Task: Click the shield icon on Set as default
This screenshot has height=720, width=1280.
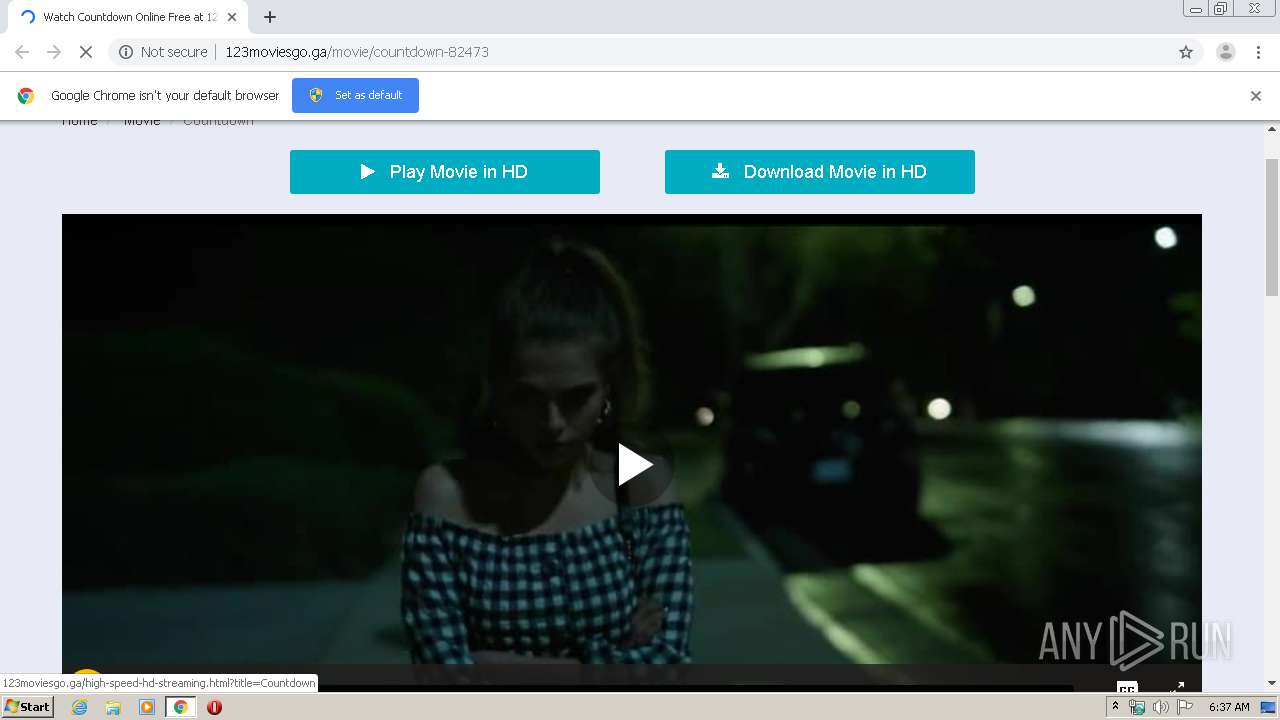Action: pos(316,95)
